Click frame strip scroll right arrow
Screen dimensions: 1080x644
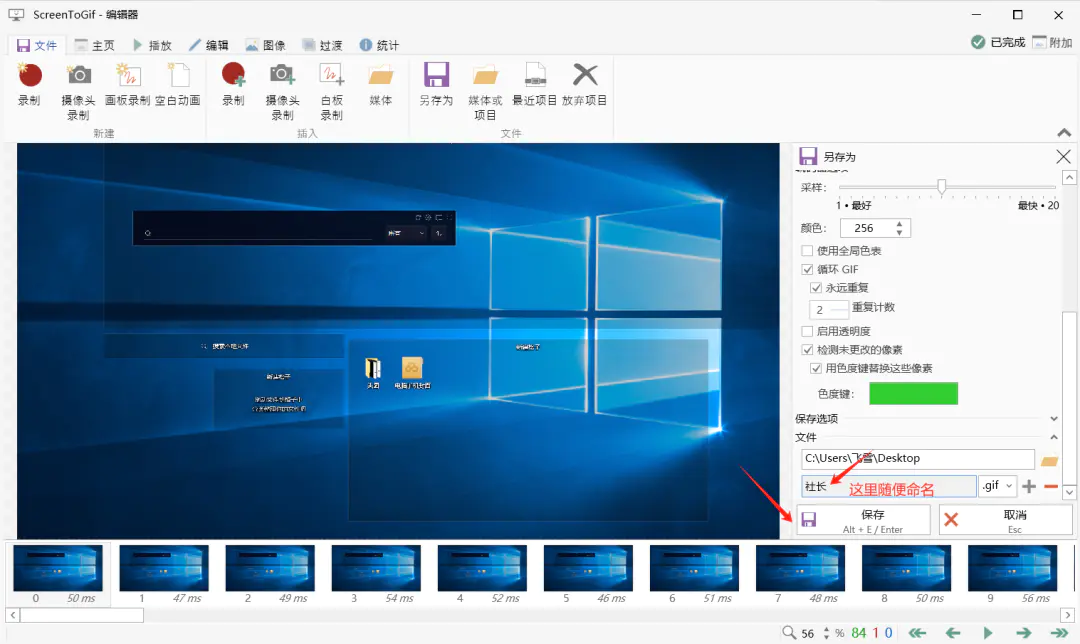(x=1067, y=615)
